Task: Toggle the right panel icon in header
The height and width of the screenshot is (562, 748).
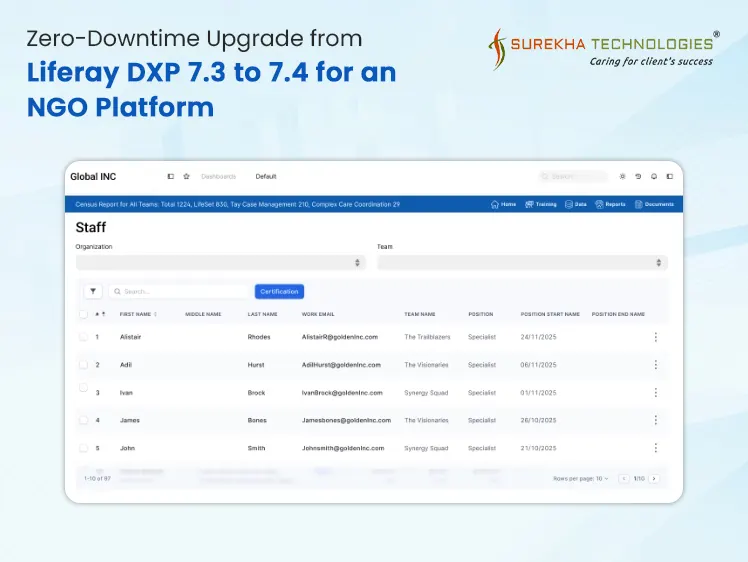Action: pyautogui.click(x=670, y=177)
